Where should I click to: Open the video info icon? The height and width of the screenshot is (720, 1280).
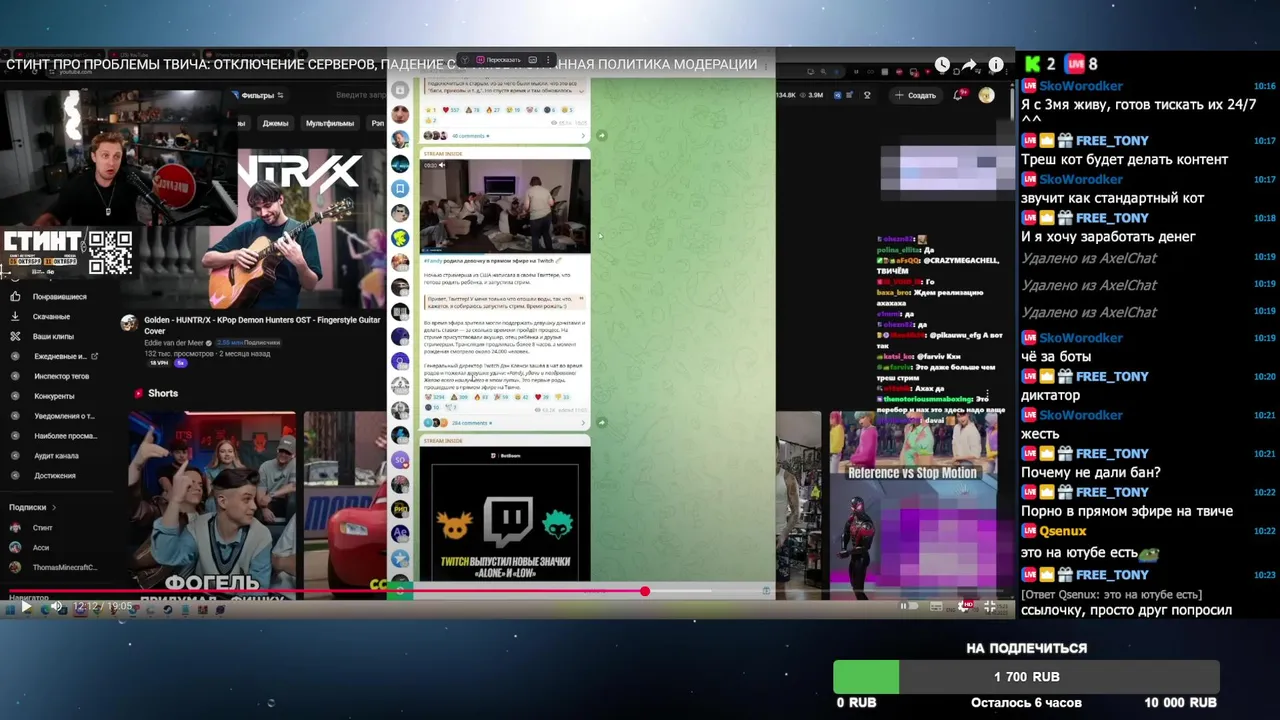click(x=996, y=64)
